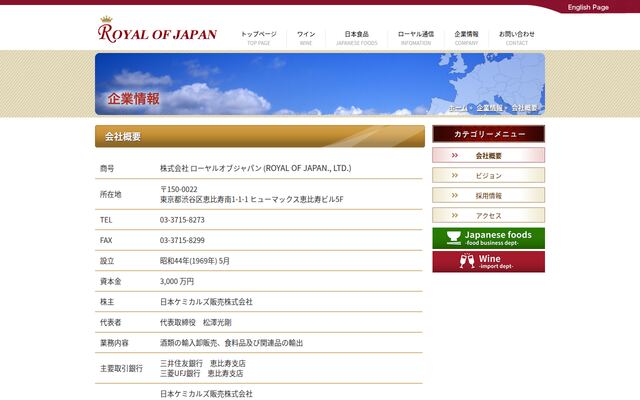Click the postal code 〒150-0022

(179, 189)
